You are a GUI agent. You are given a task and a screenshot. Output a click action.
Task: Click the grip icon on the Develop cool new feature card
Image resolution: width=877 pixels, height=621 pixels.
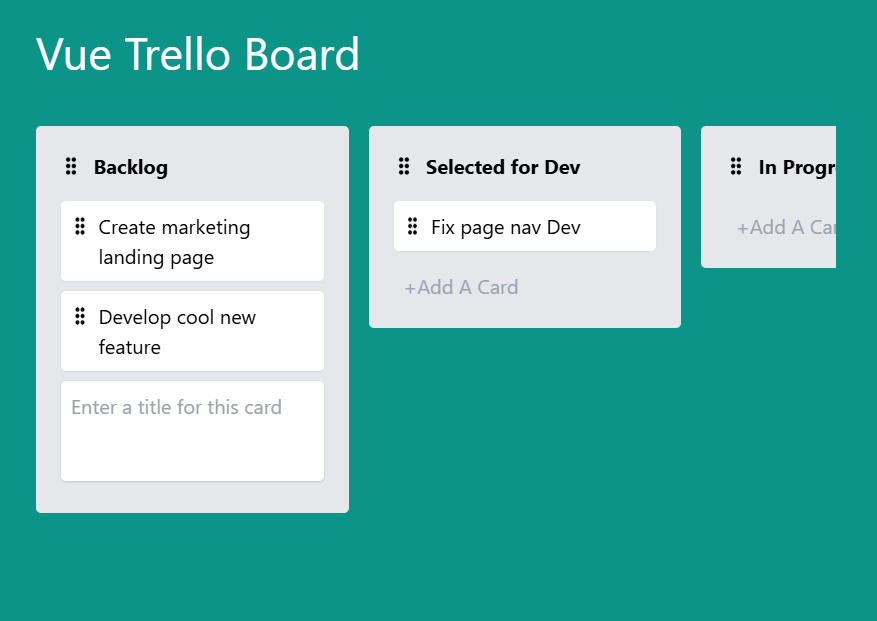[80, 316]
